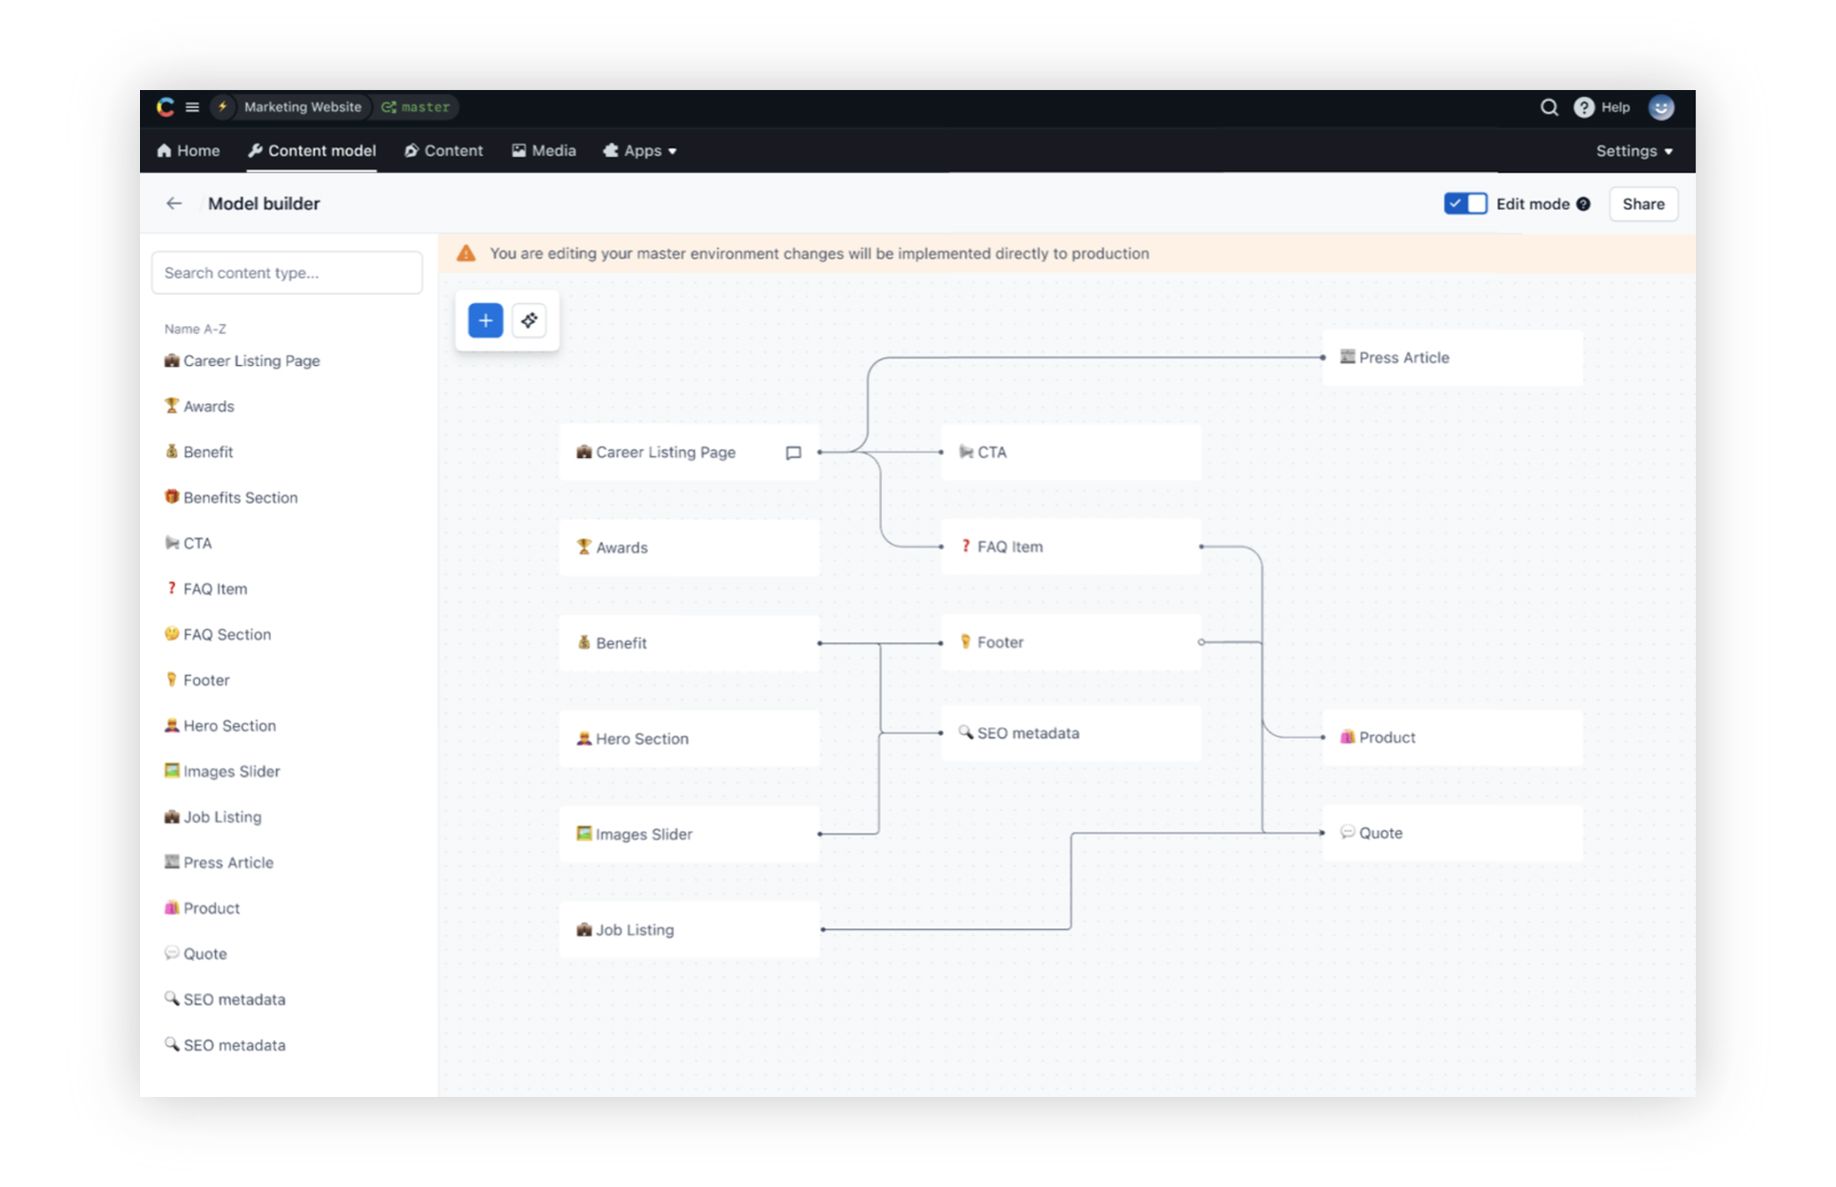Select Benefit in sidebar list

coord(199,451)
